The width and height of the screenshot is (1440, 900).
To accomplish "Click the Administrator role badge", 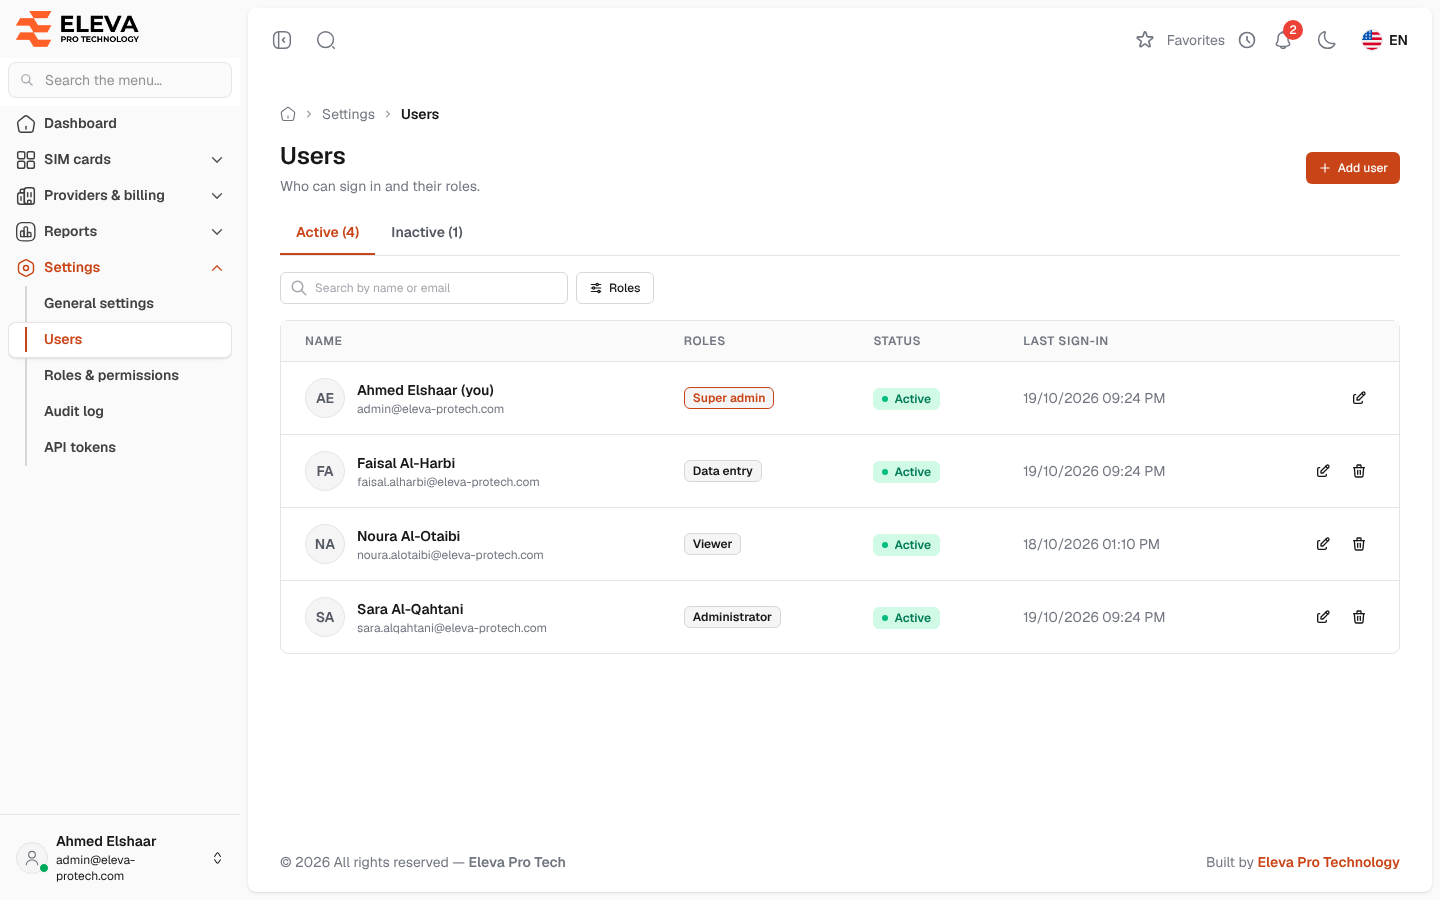I will tap(732, 617).
